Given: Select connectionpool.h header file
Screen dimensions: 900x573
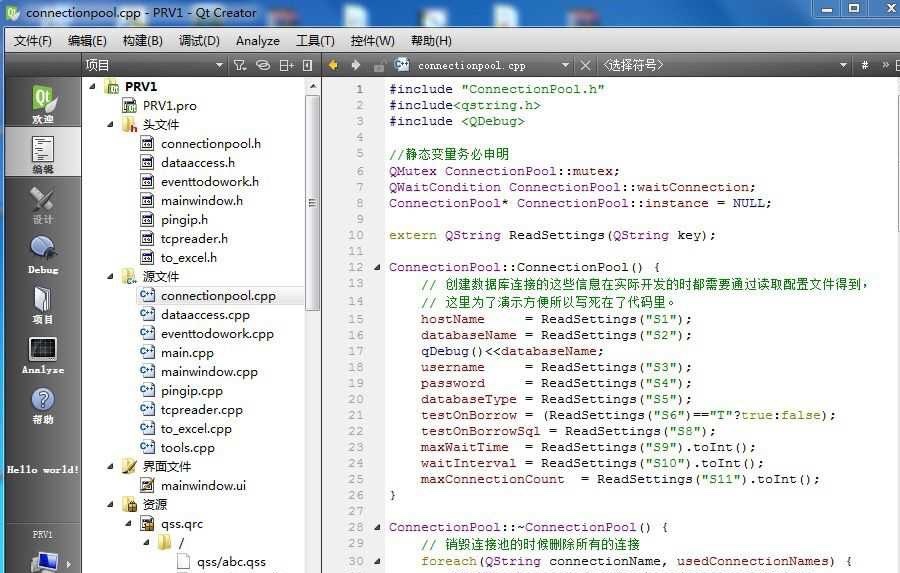Looking at the screenshot, I should [x=211, y=144].
